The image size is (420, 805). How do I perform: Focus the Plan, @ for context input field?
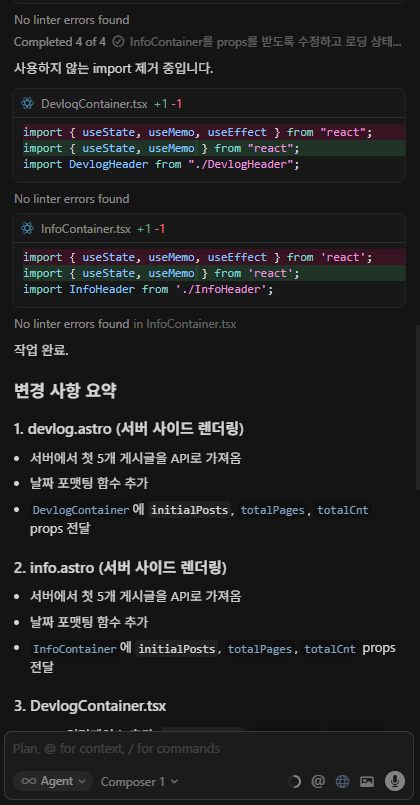pos(208,748)
